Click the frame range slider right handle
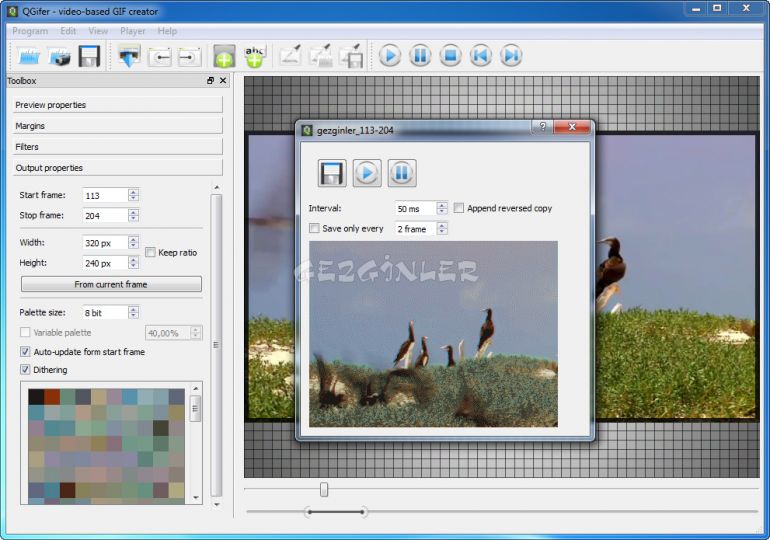 362,512
